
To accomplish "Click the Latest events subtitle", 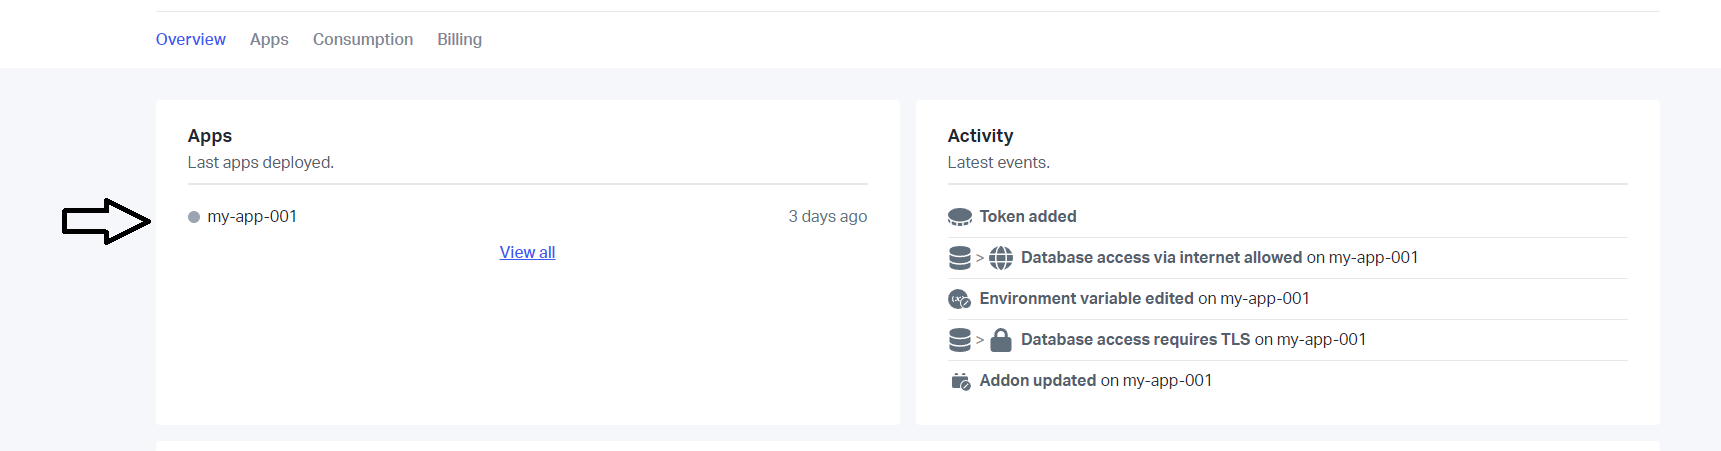I will pos(998,162).
